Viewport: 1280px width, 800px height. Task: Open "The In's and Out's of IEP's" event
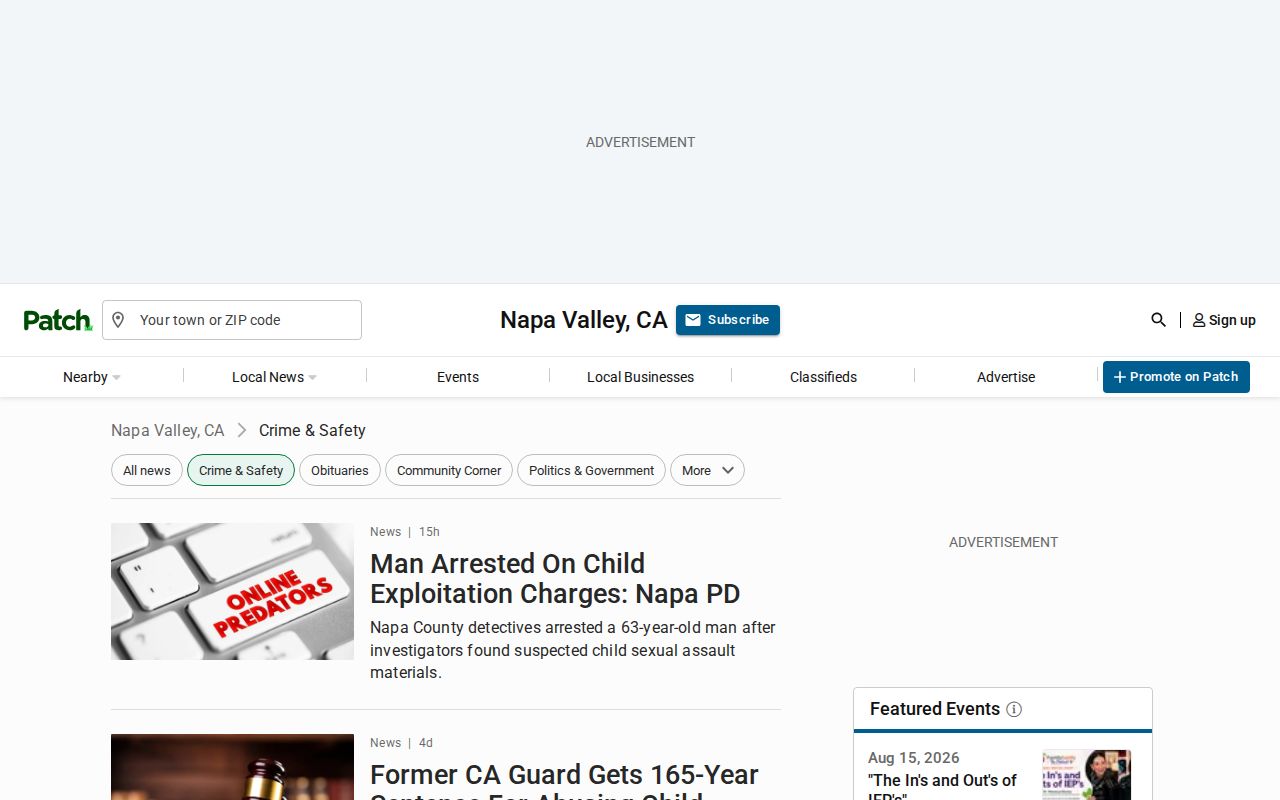pos(942,787)
